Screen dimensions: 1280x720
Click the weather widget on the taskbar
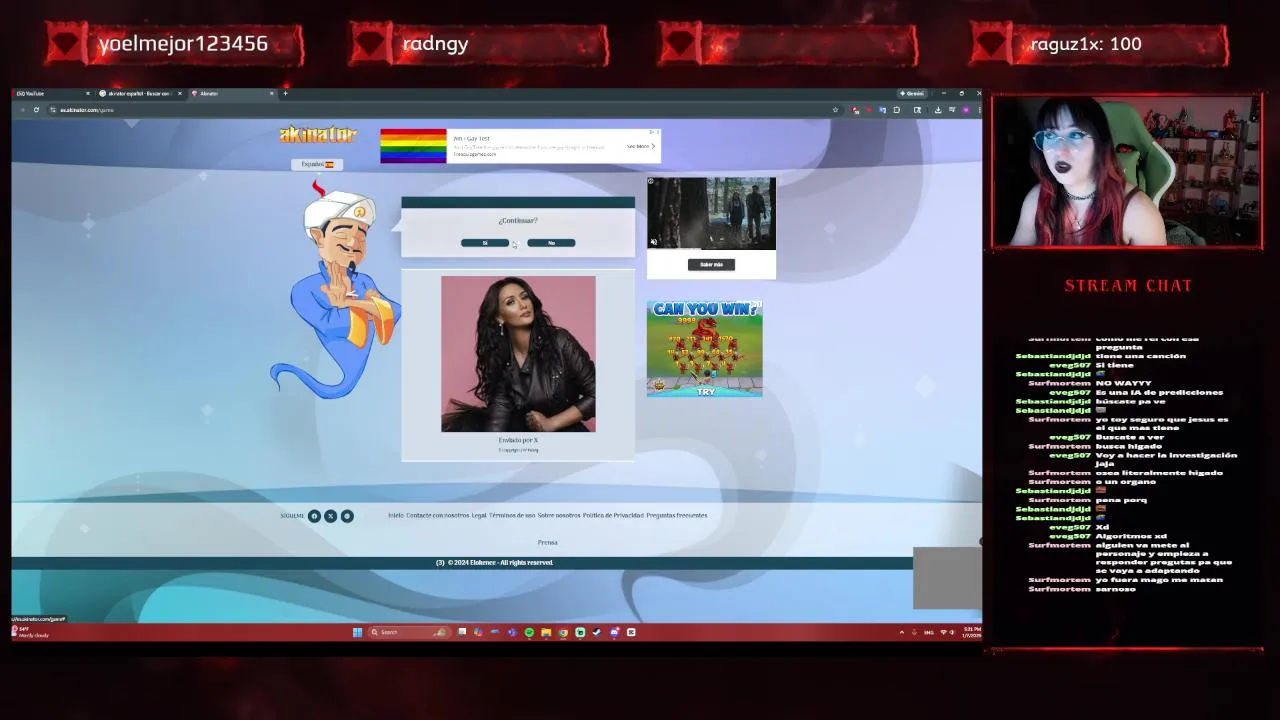tap(30, 632)
